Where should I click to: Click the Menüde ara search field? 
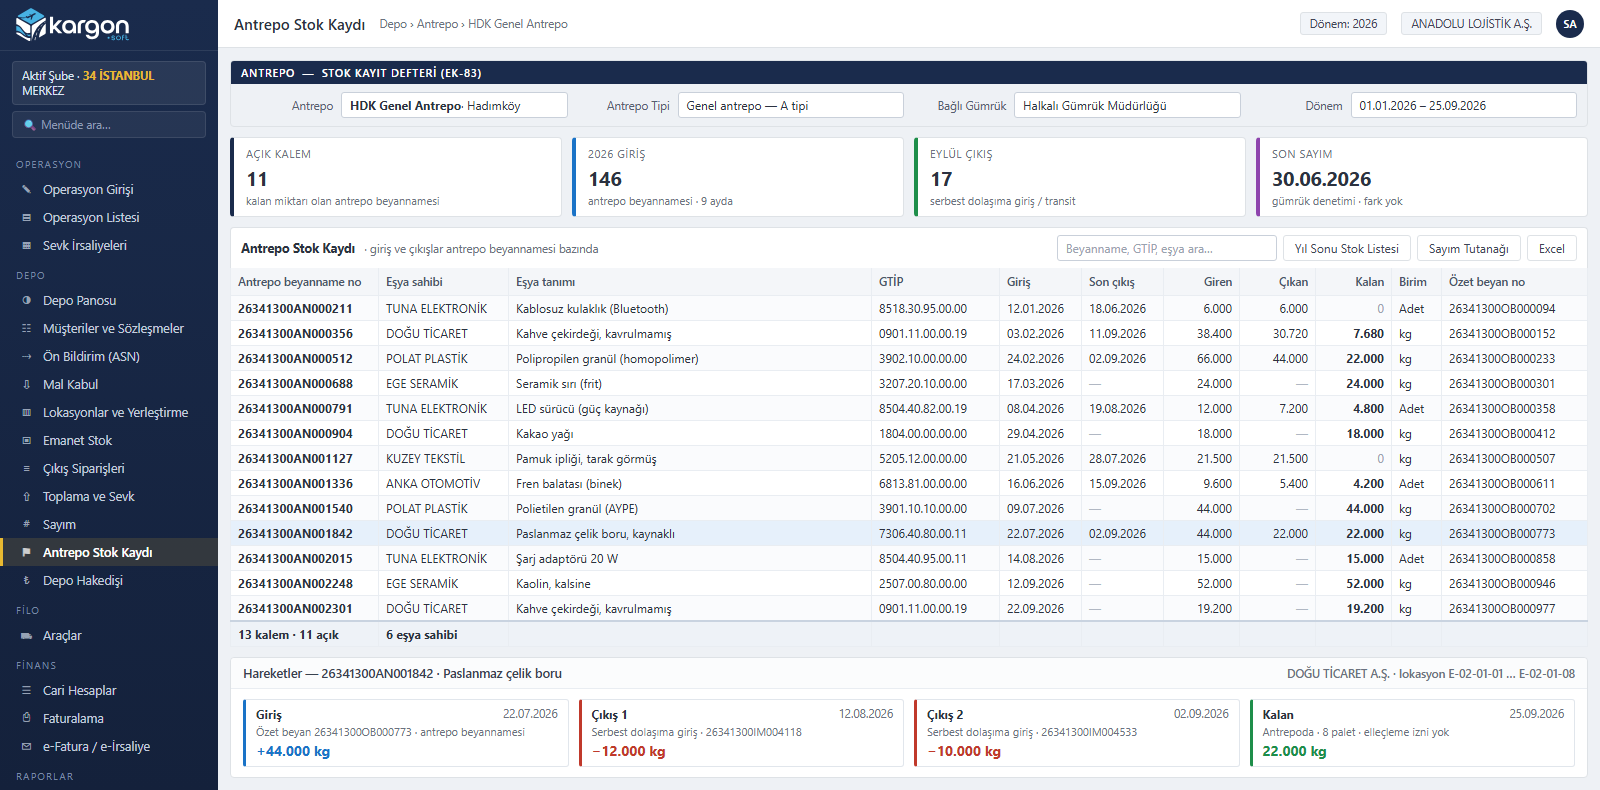coord(109,125)
